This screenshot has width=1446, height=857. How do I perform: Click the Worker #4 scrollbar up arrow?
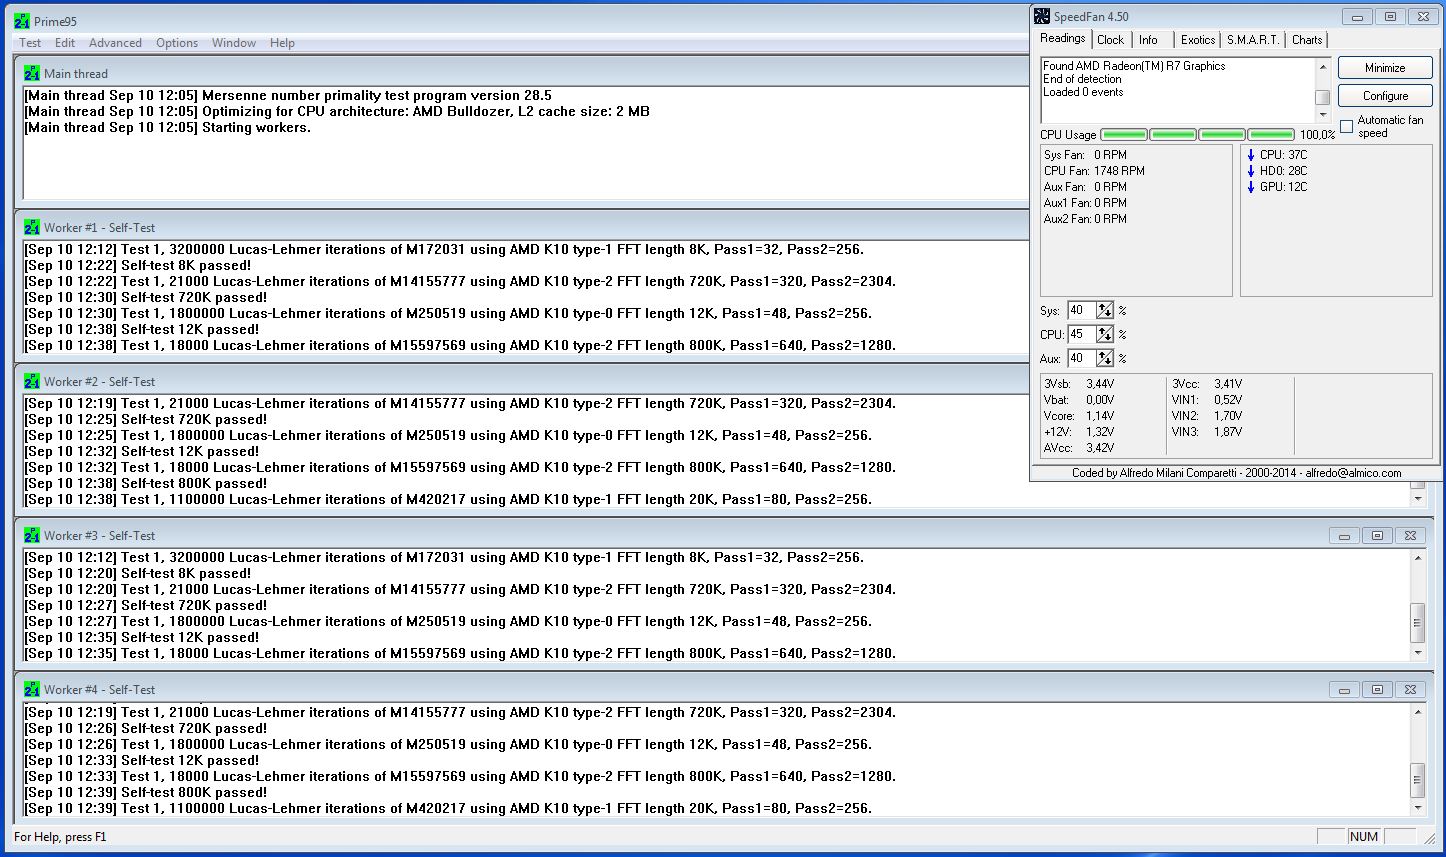[1417, 712]
